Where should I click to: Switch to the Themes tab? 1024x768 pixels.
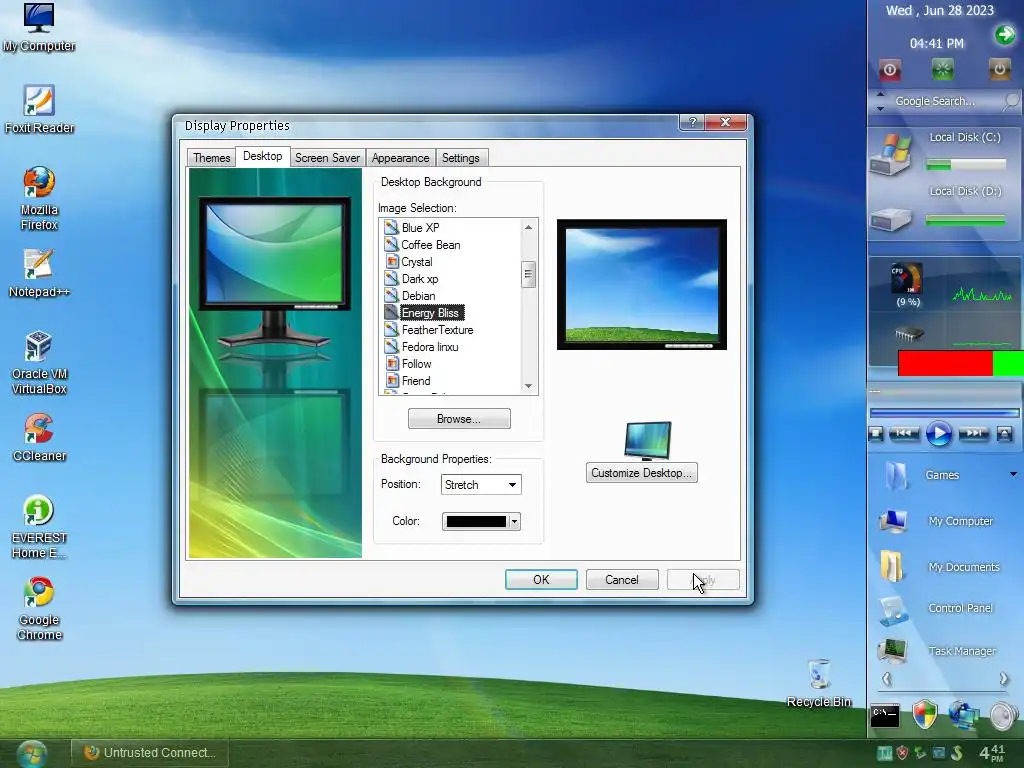point(212,157)
